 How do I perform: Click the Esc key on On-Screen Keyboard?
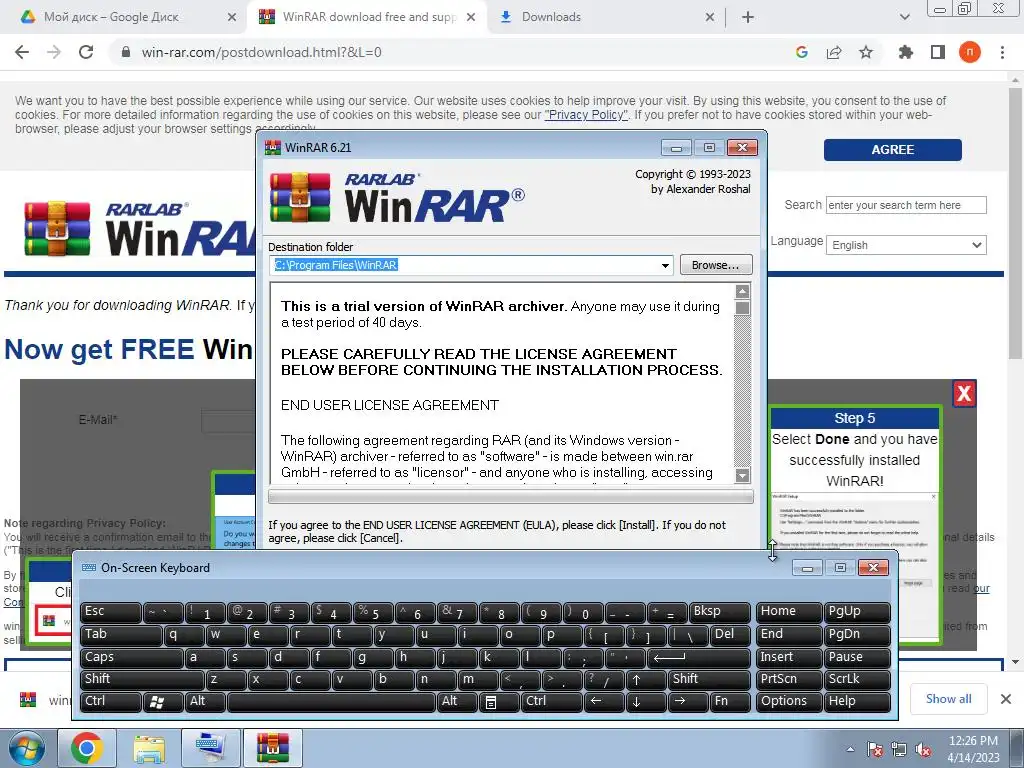[110, 612]
